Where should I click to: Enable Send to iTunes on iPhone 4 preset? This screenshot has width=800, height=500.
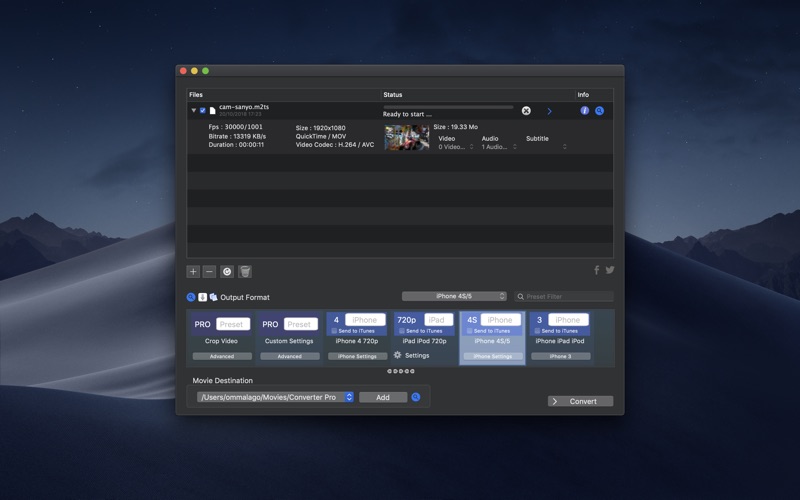[334, 331]
